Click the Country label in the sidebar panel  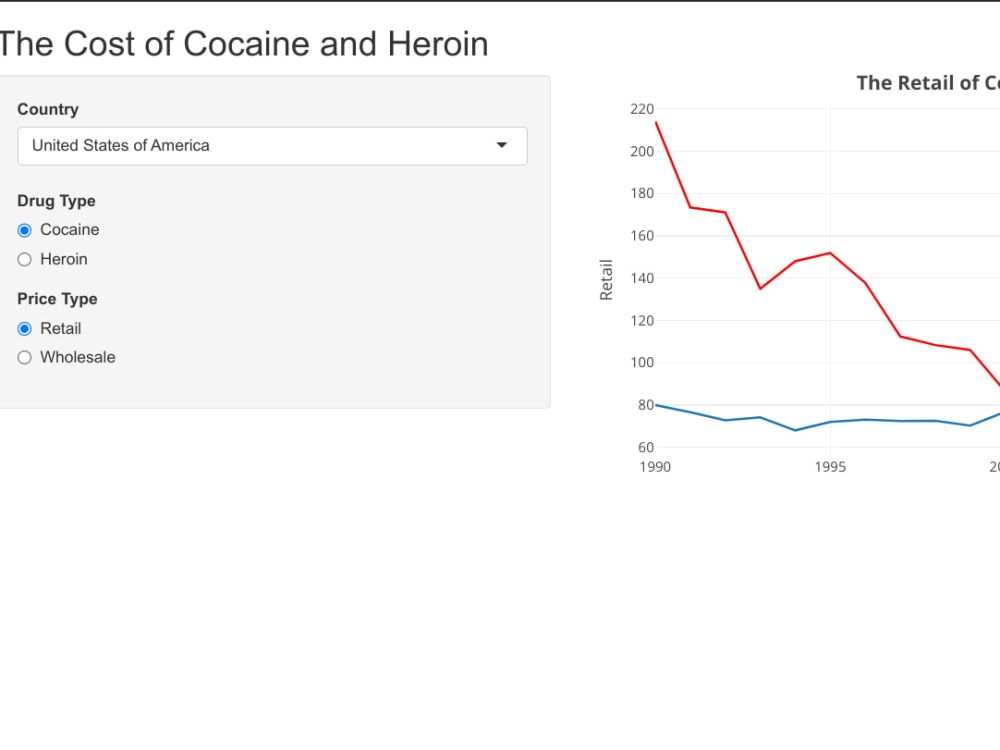pos(47,109)
